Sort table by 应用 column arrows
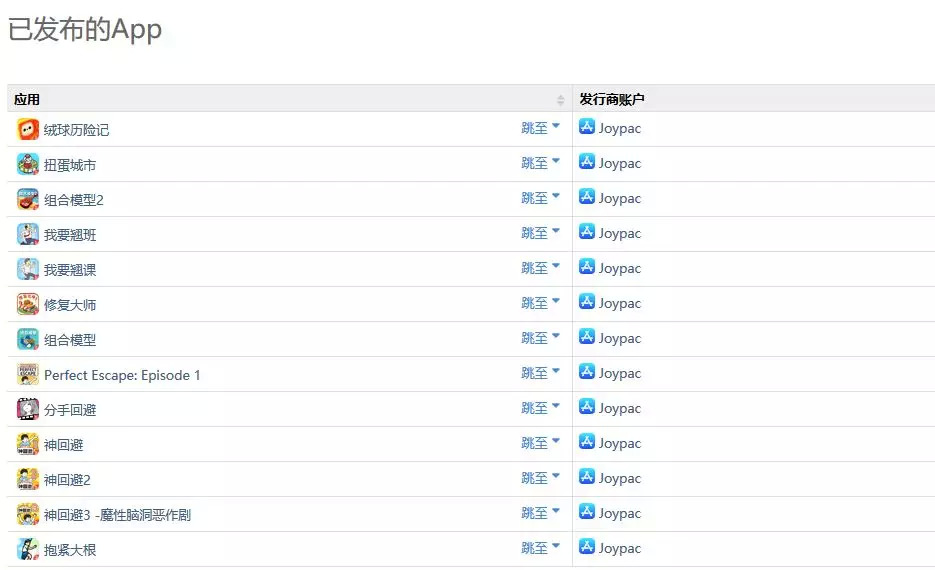The image size is (935, 570). [560, 99]
